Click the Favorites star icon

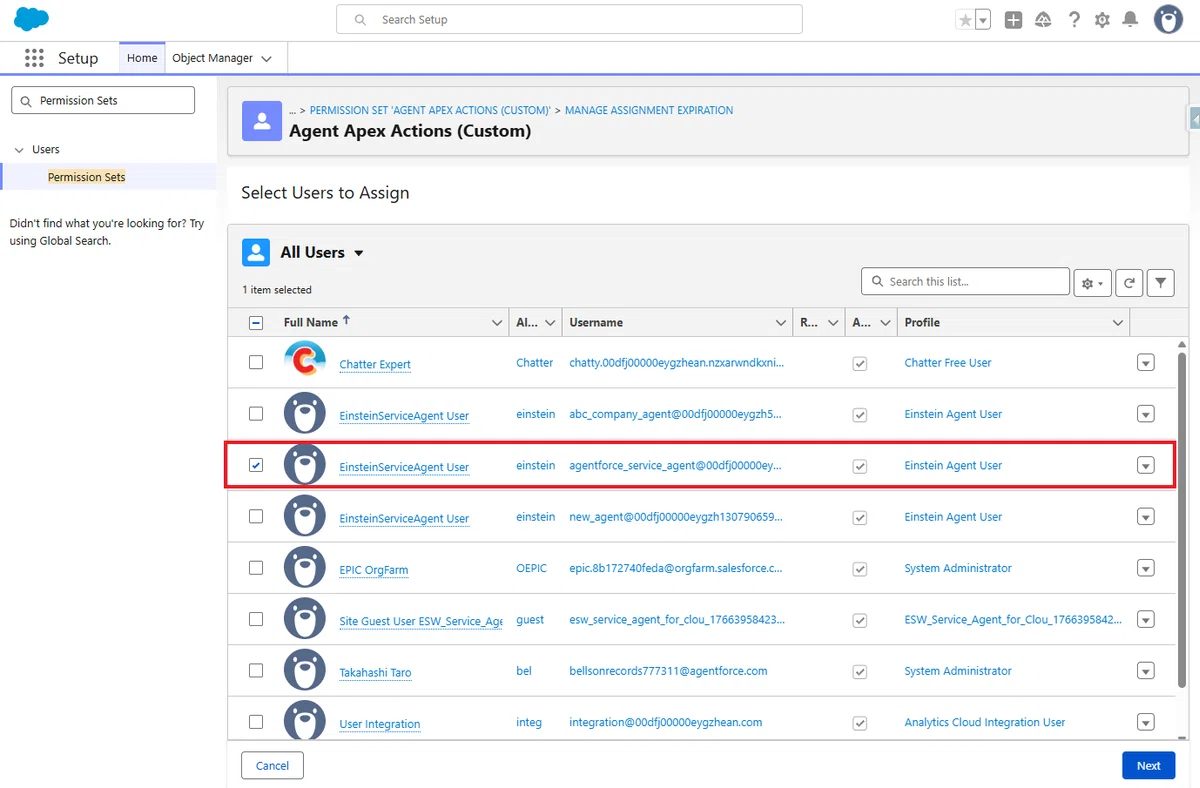965,20
